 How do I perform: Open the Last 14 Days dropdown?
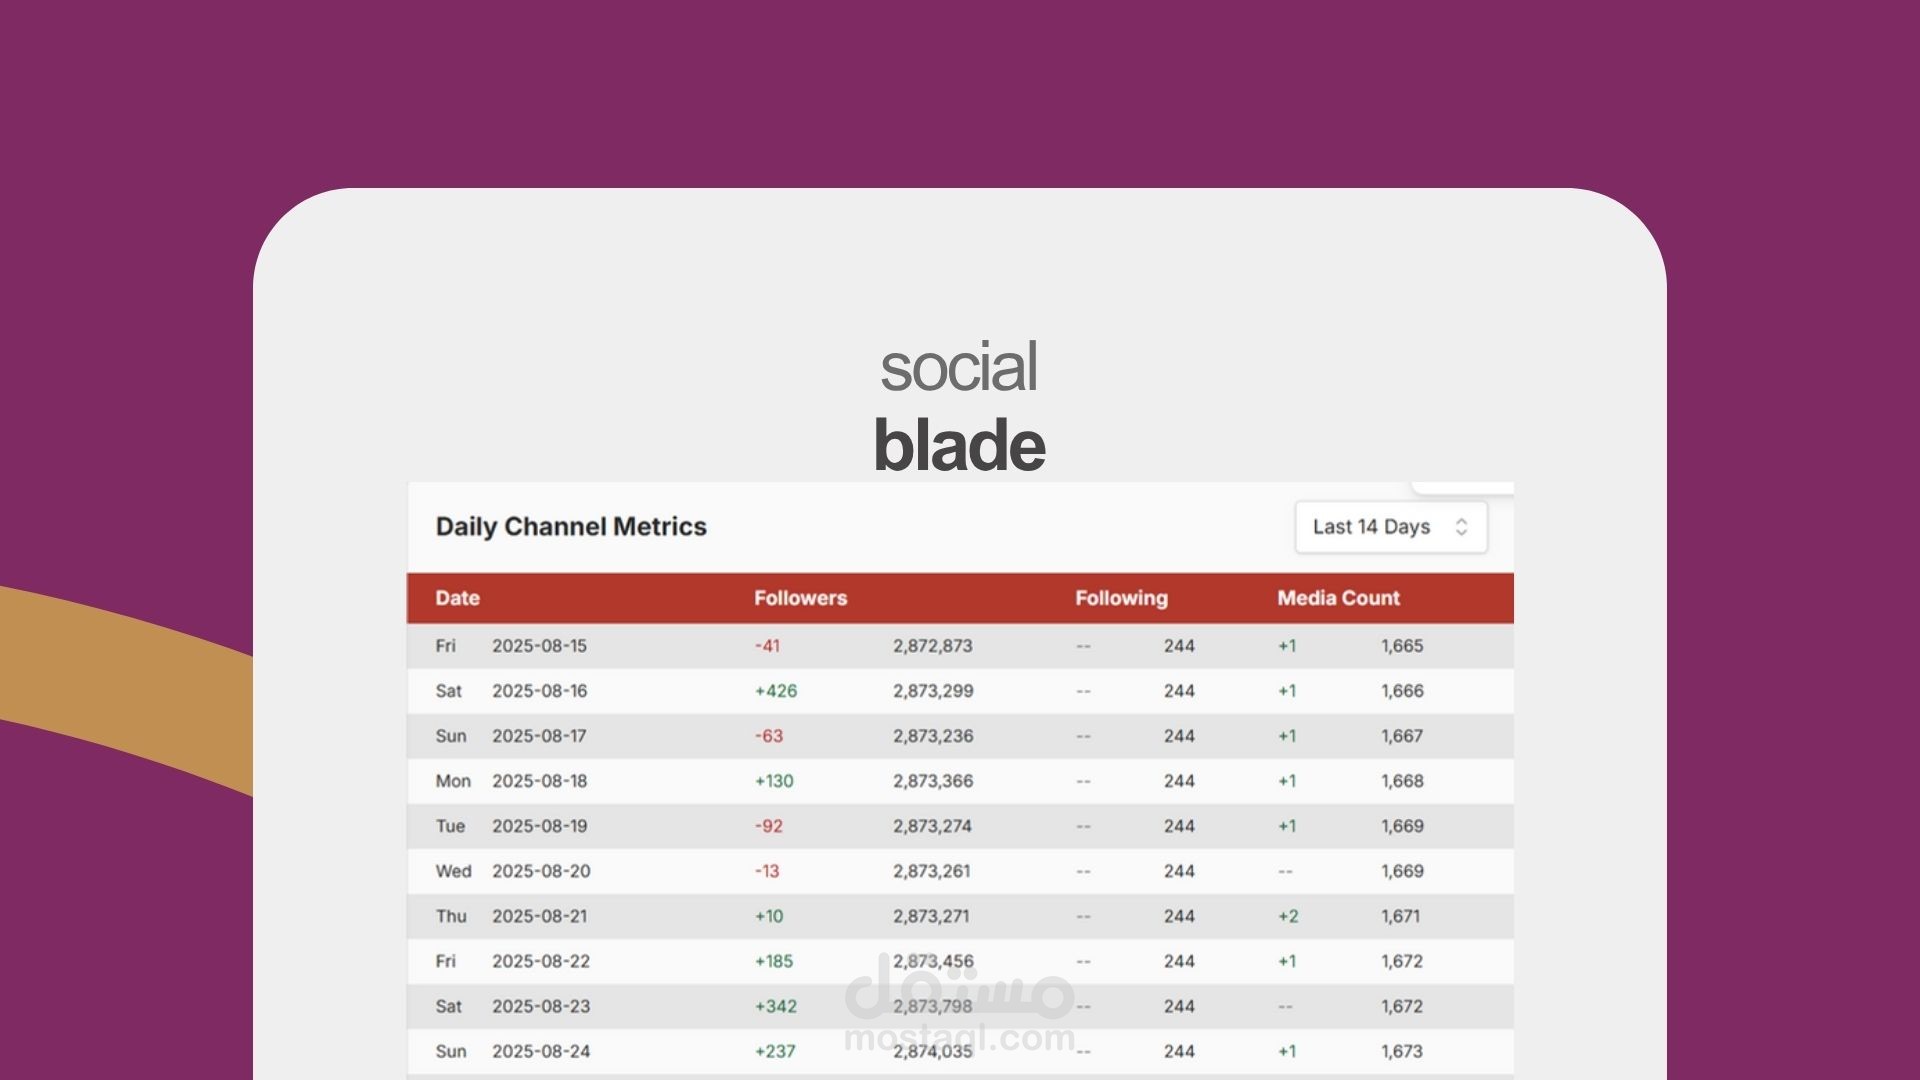pyautogui.click(x=1389, y=527)
